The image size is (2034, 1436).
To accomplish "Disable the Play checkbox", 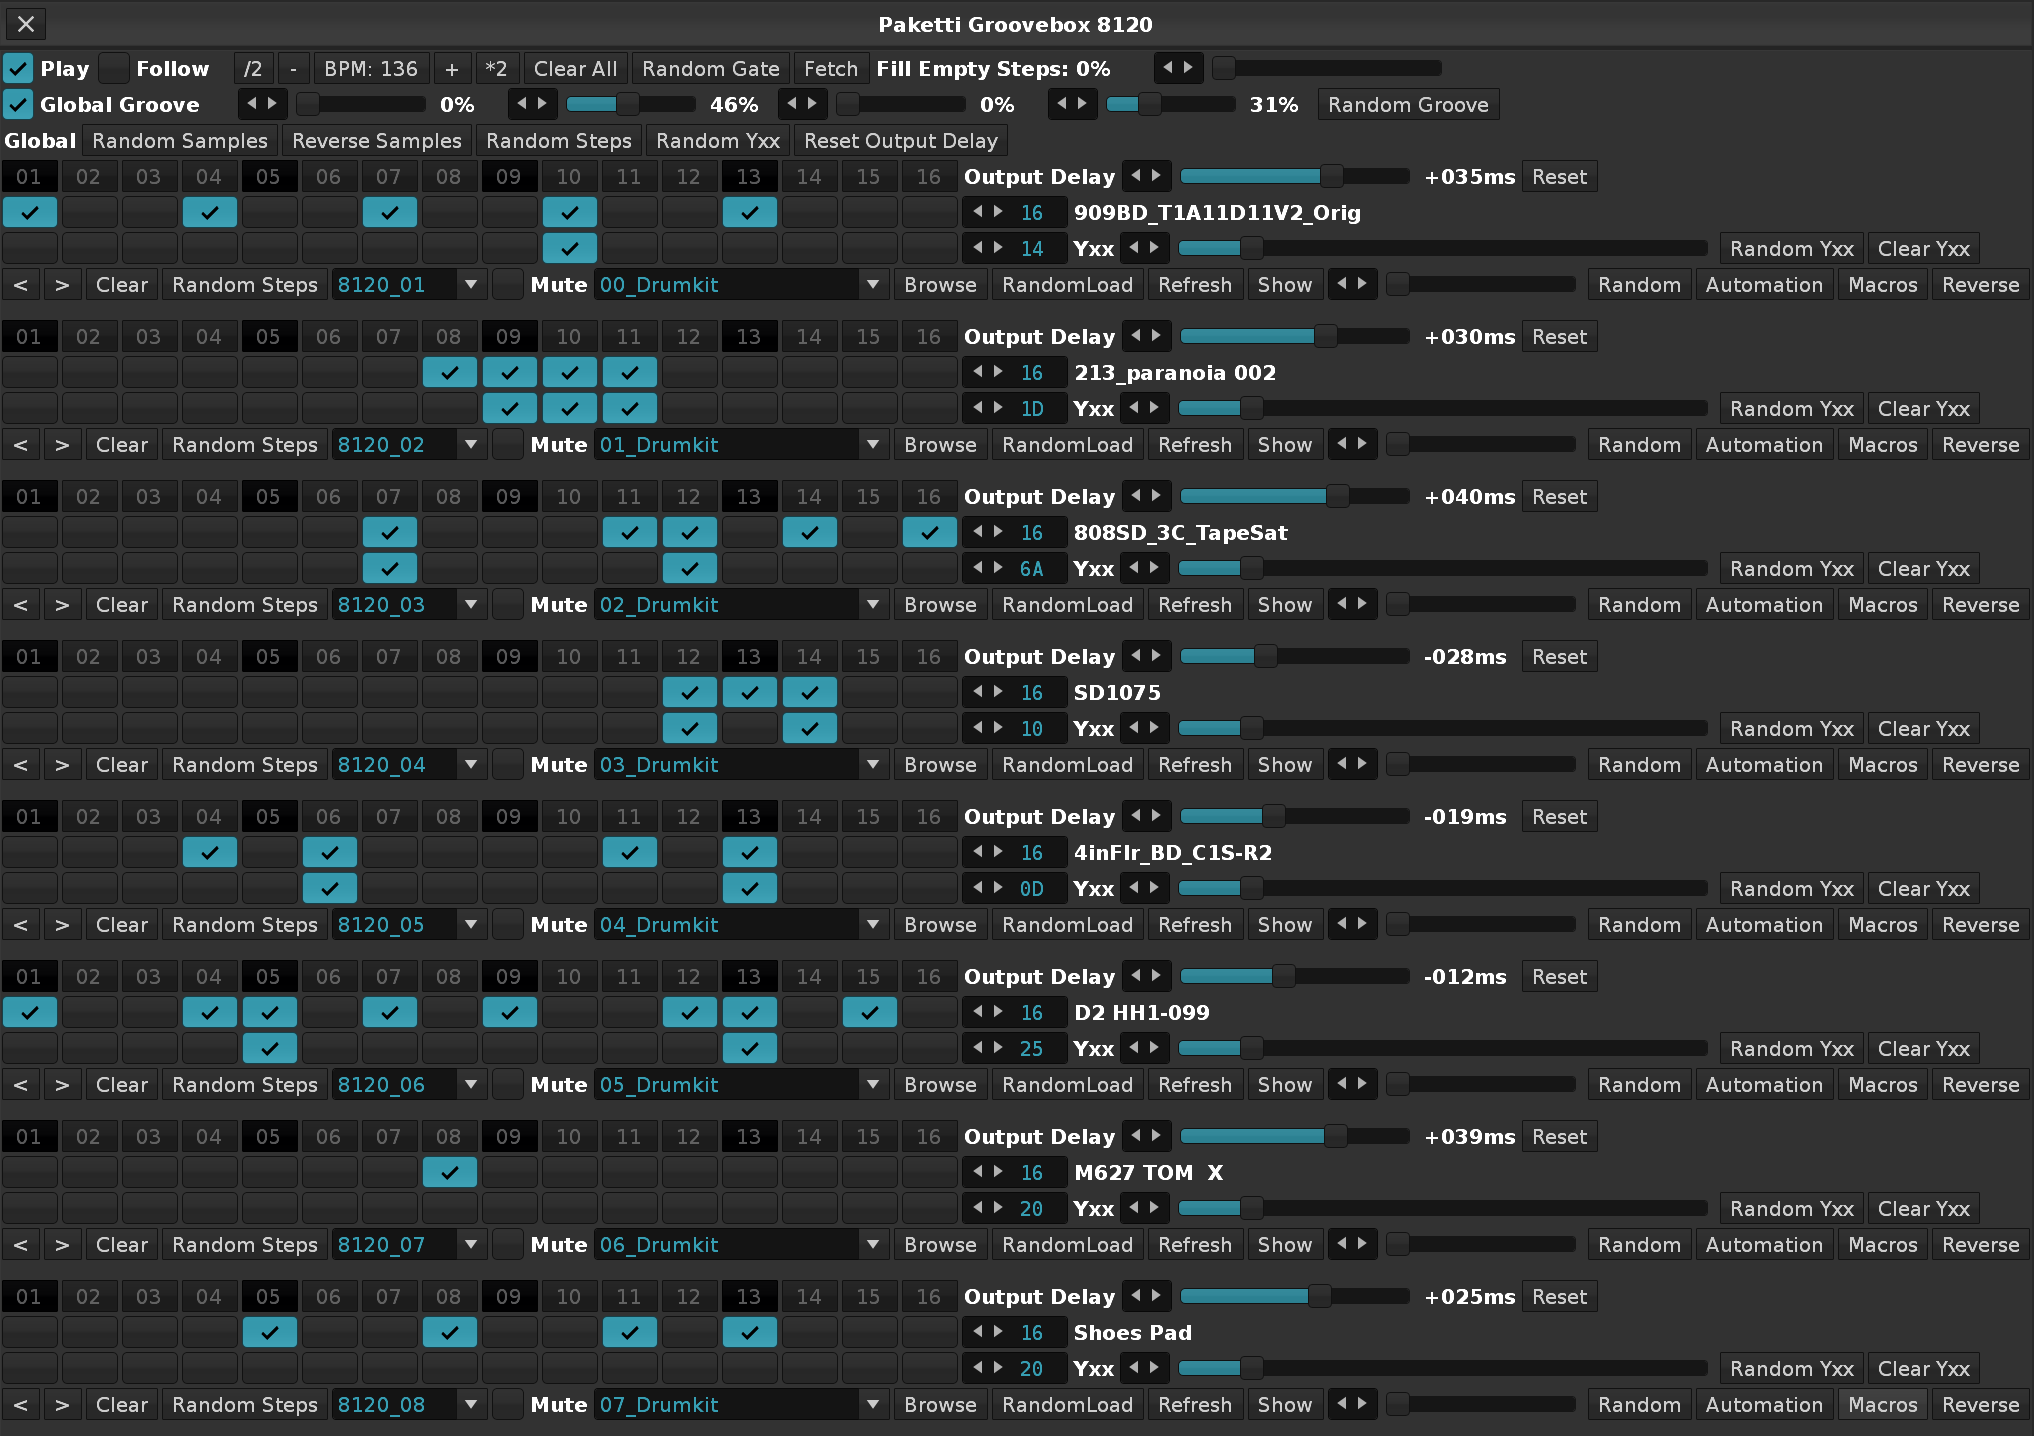I will click(x=18, y=69).
